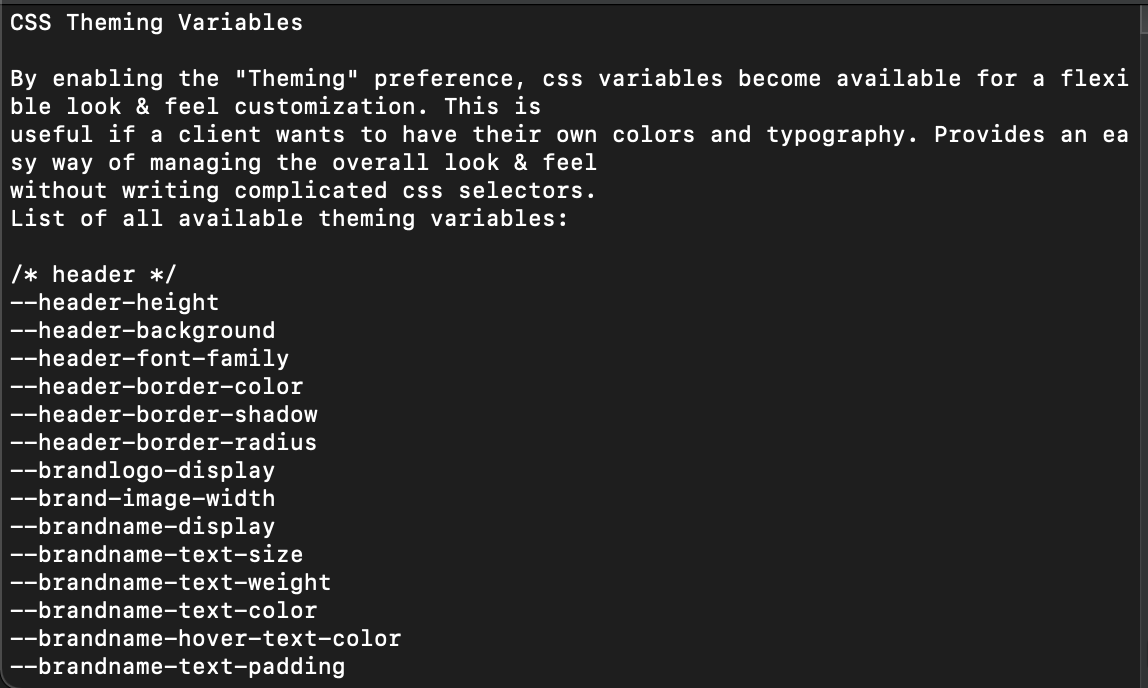
Task: Click on --brandname-text-size line
Action: (156, 554)
